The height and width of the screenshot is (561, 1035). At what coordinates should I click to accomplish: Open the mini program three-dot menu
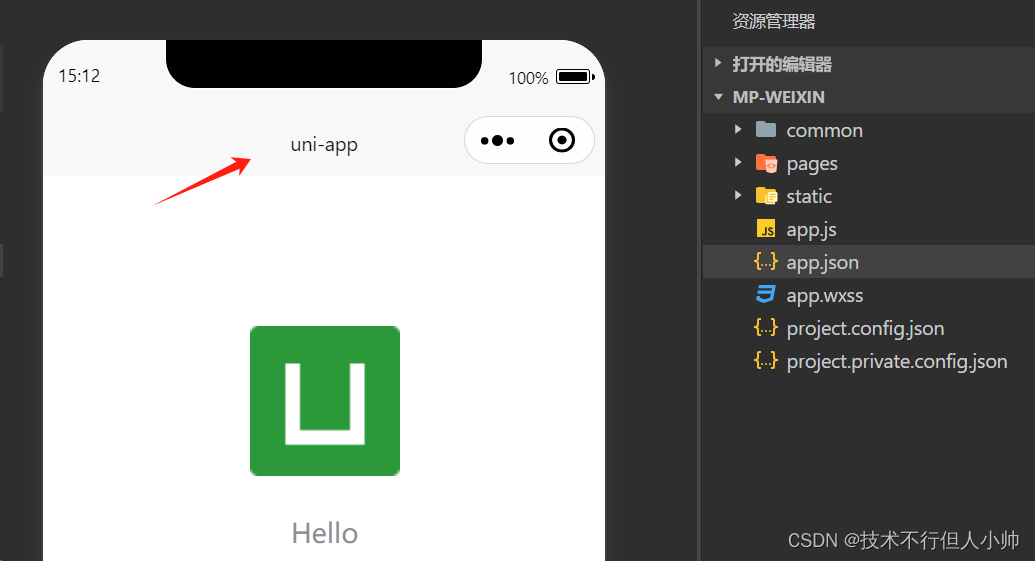point(497,141)
